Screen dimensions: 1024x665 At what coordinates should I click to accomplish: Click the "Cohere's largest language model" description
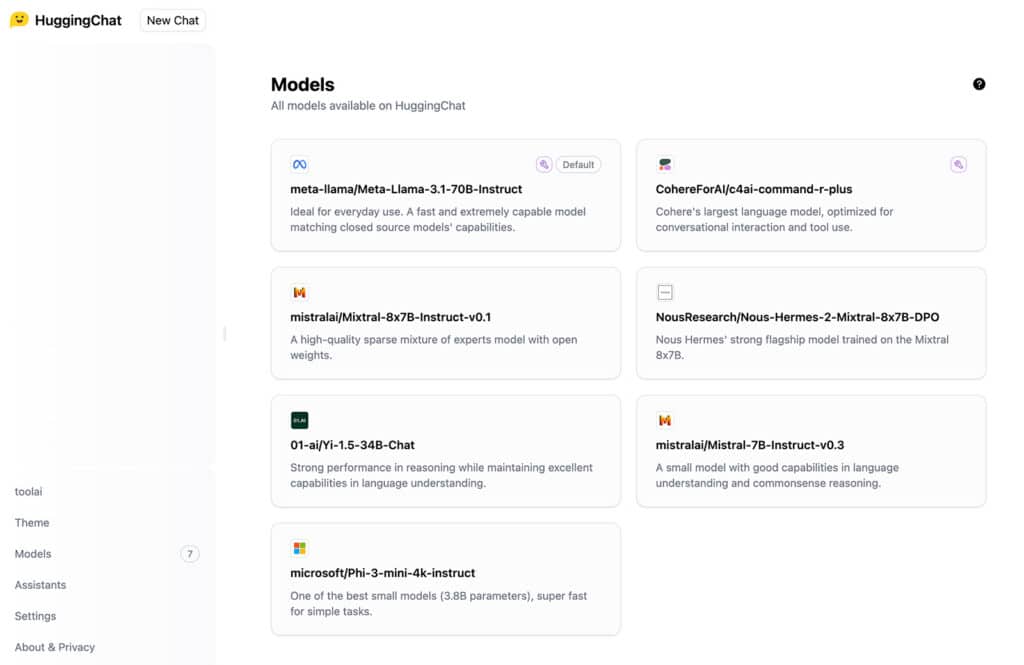(x=775, y=219)
